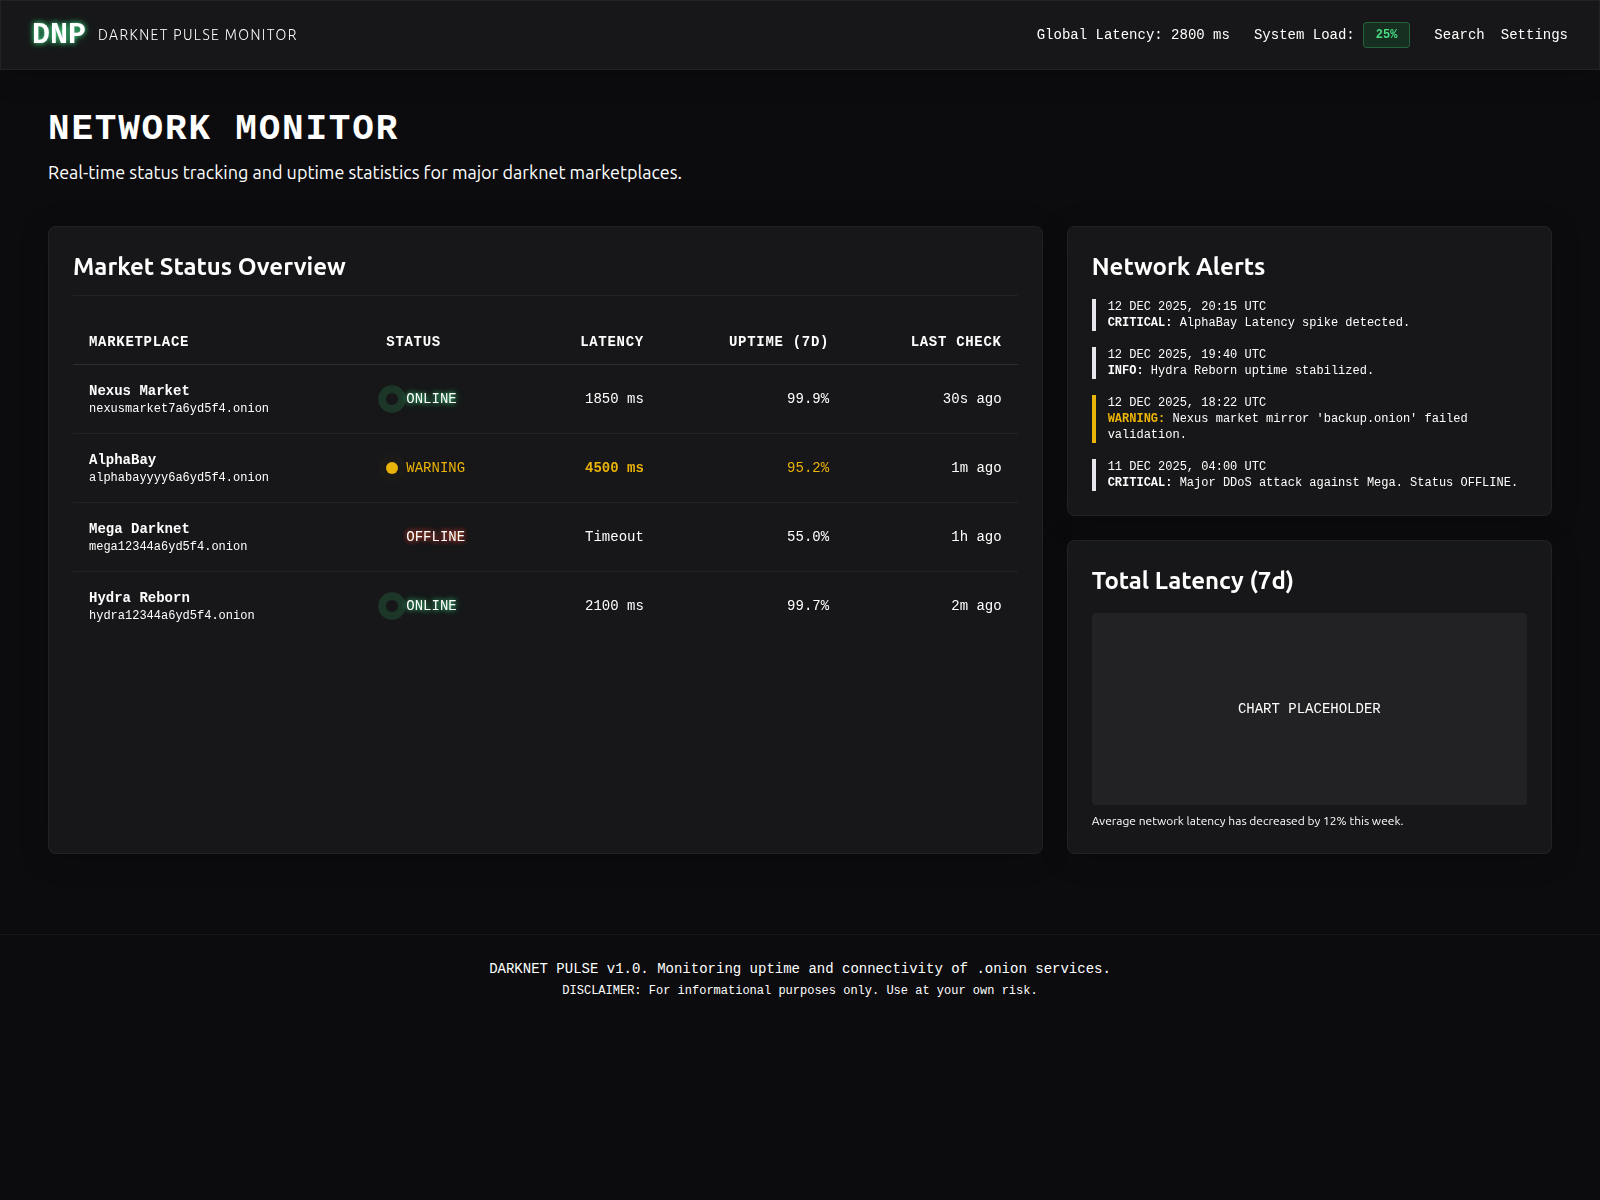The height and width of the screenshot is (1200, 1600).
Task: Click the 1m ago last check
Action: pyautogui.click(x=976, y=468)
